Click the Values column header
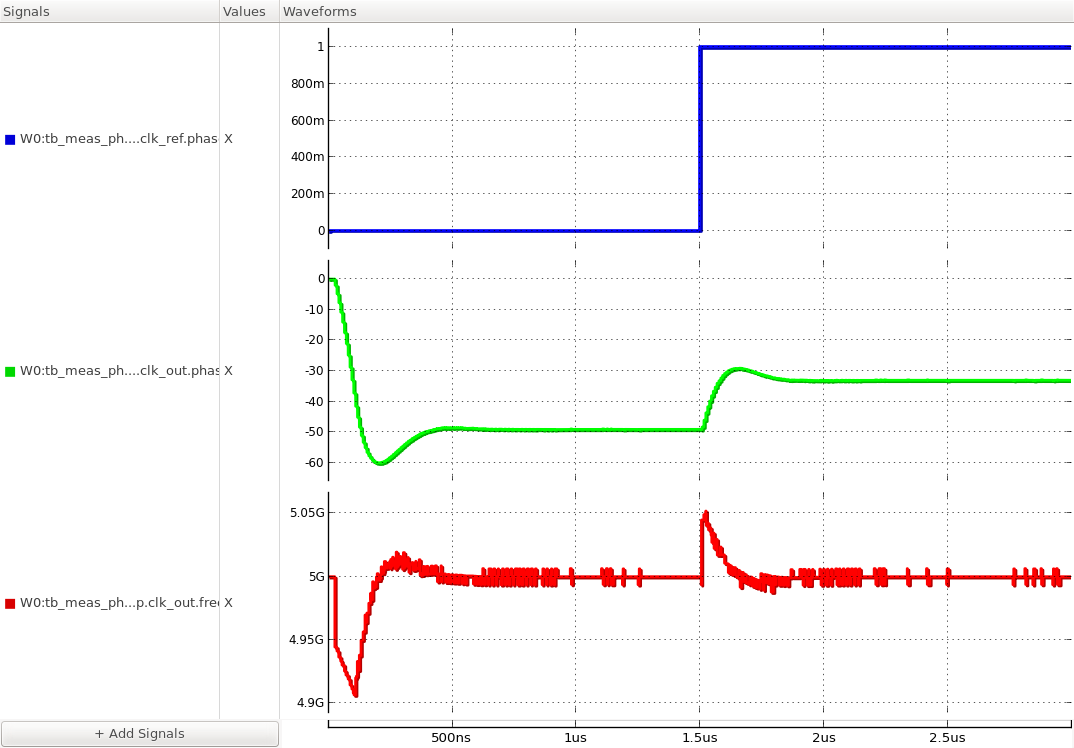1074x748 pixels. click(247, 11)
